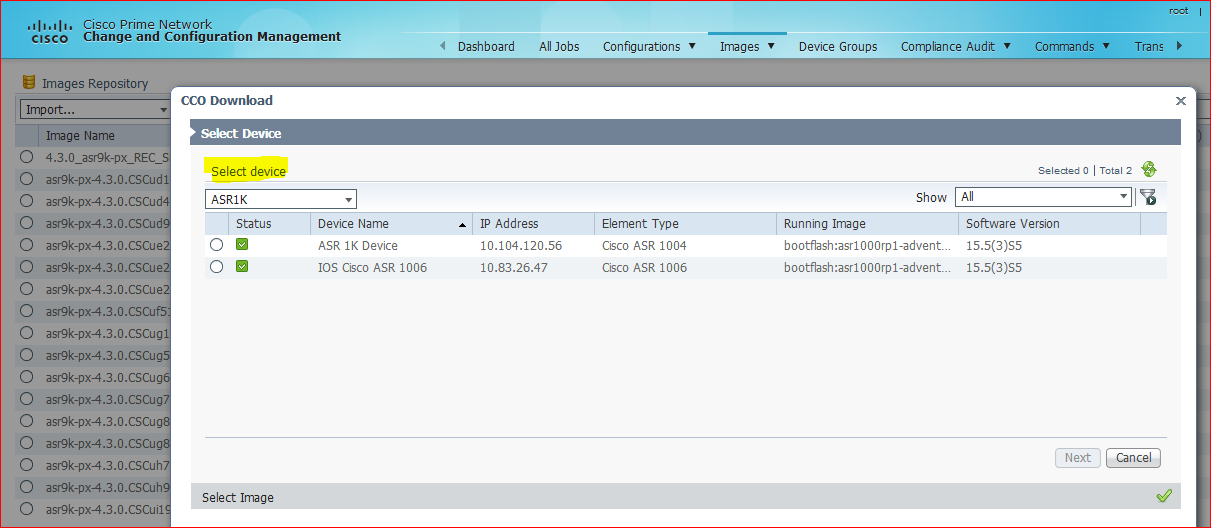The height and width of the screenshot is (528, 1211).
Task: Click asr9k-px-4.3.0.CSCui19 image name in repository
Action: (x=108, y=509)
